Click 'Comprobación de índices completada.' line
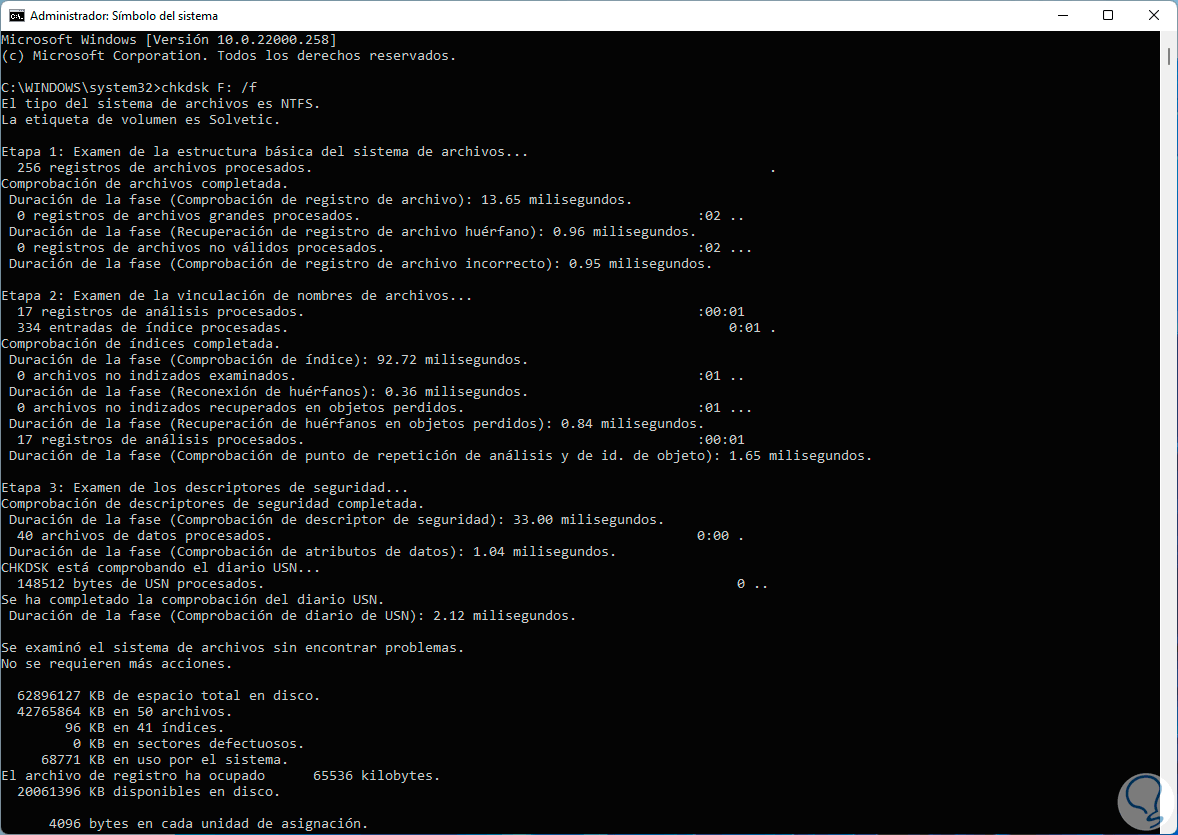 tap(140, 343)
